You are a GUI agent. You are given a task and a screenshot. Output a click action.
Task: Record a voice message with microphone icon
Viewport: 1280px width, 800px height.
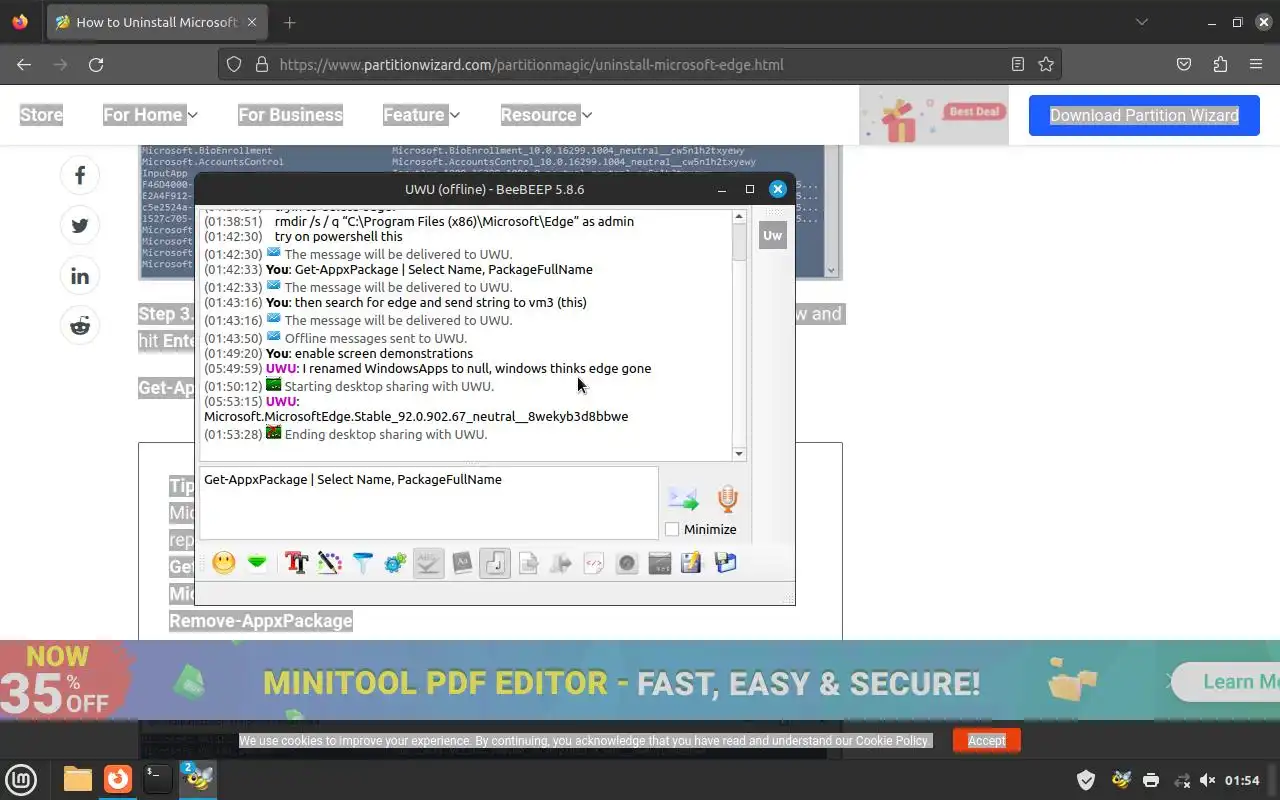(727, 498)
